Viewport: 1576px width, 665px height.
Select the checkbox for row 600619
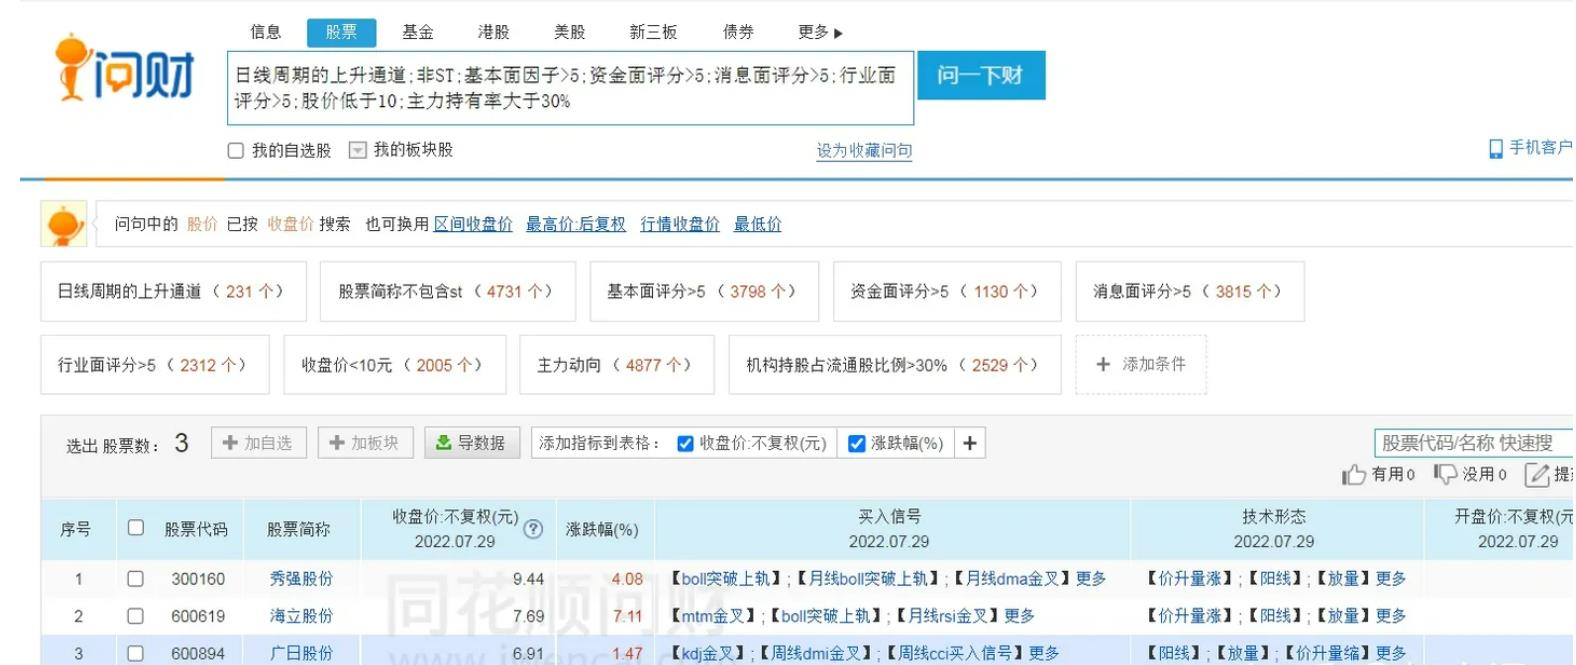[x=135, y=616]
